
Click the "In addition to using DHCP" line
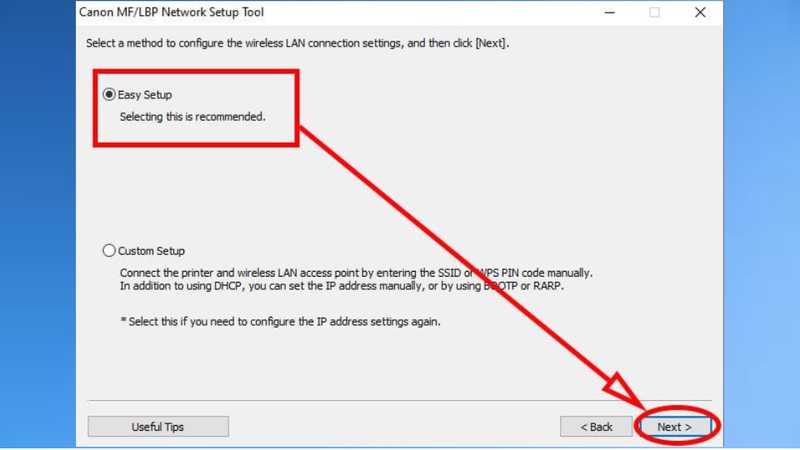(342, 286)
